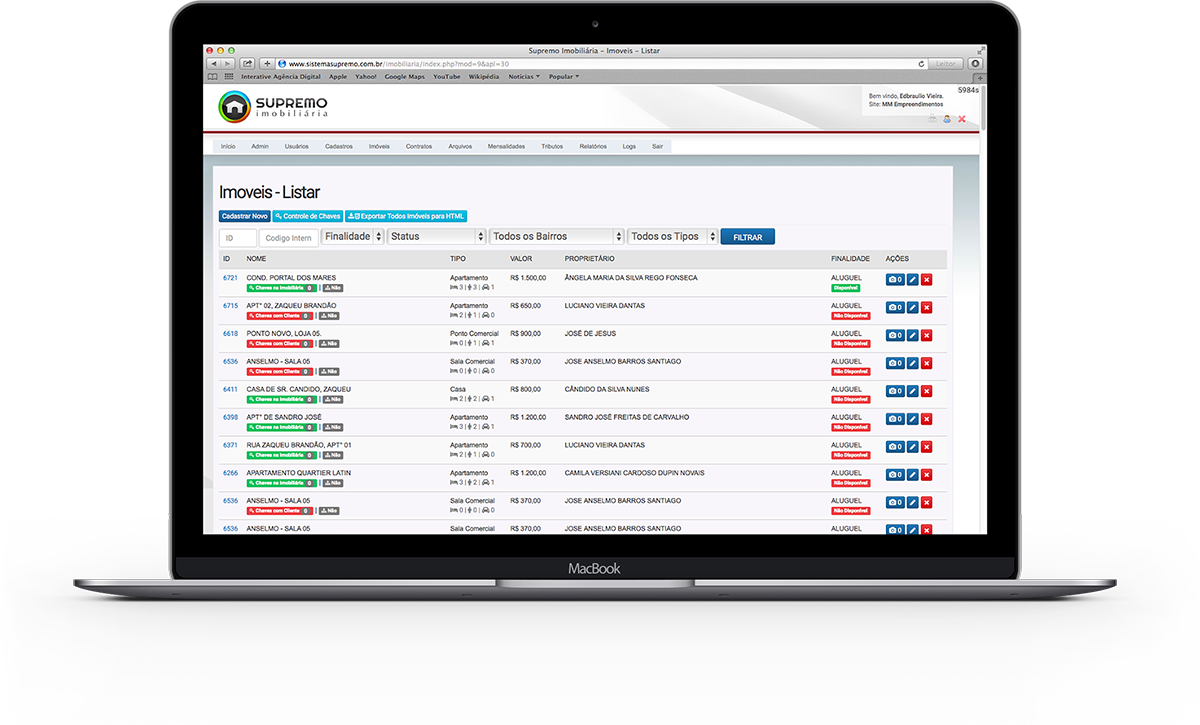The image size is (1200, 725).
Task: Click the Cadastrar Novo button
Action: click(244, 216)
